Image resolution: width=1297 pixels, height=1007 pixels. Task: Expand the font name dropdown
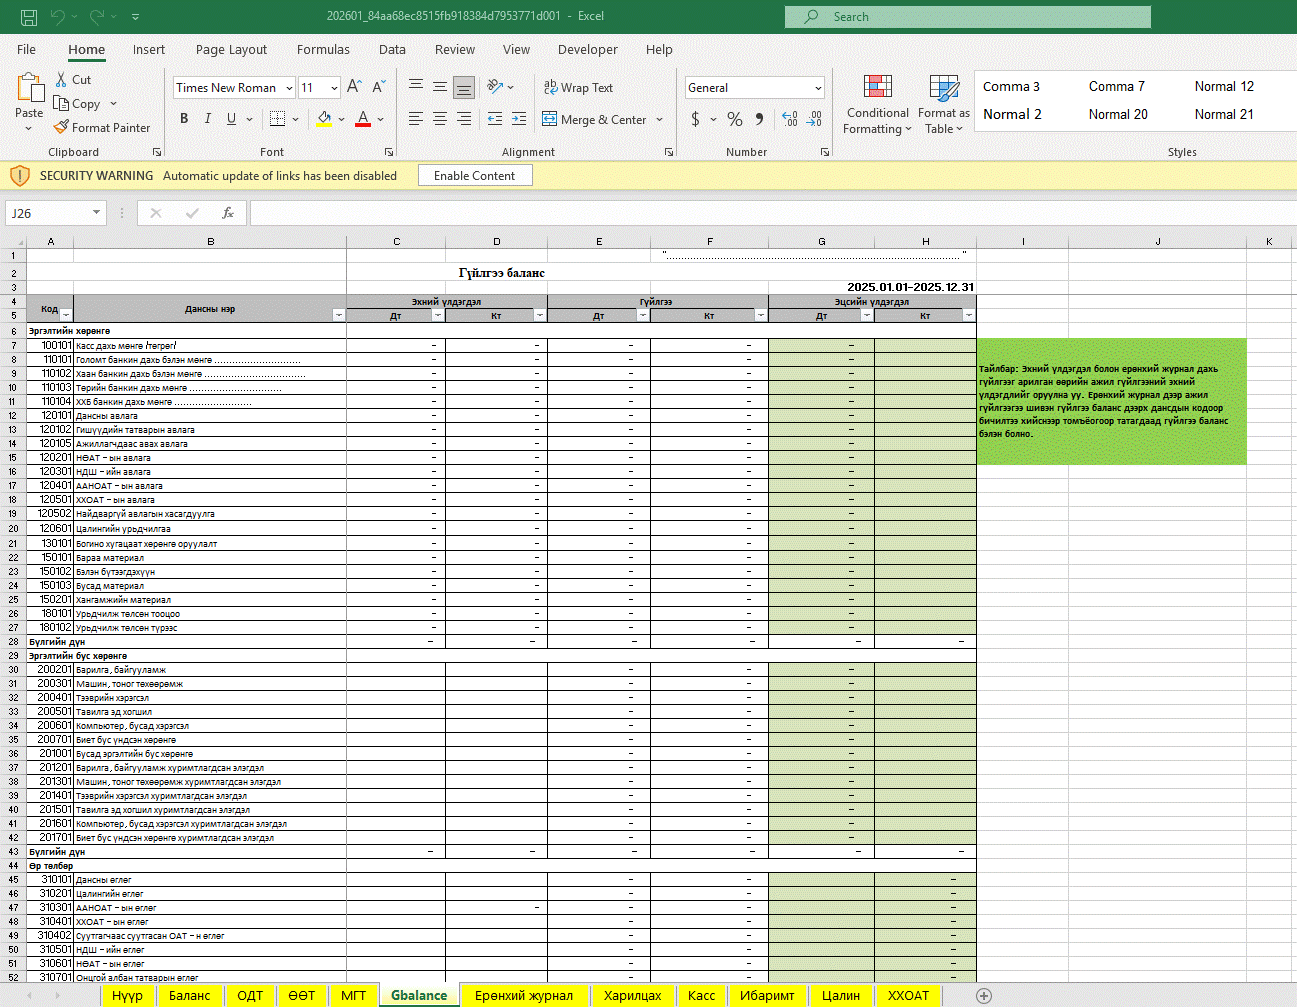[288, 88]
